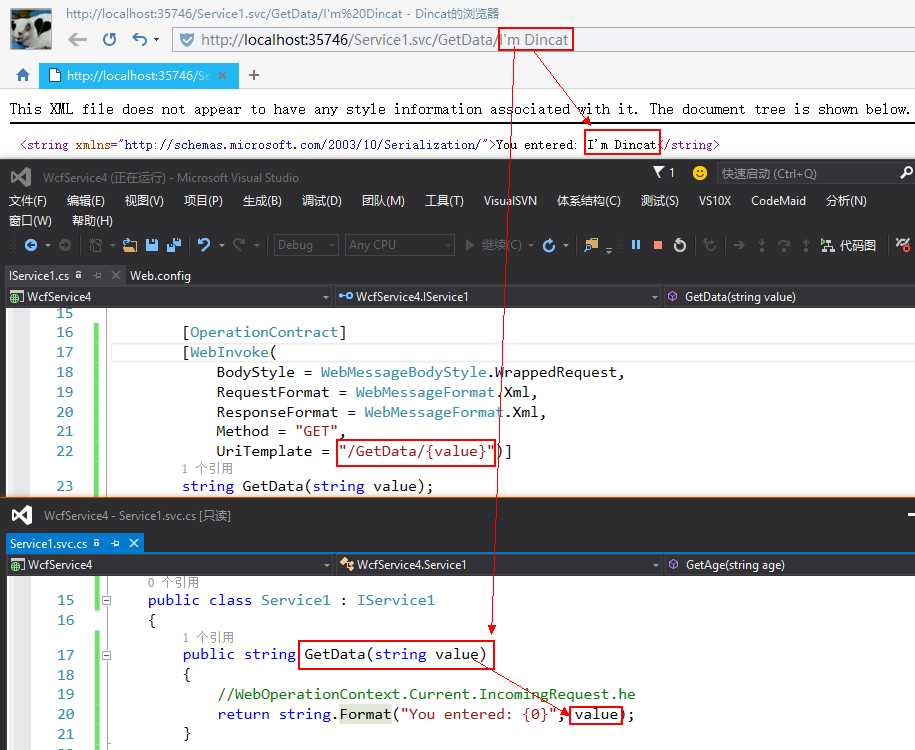Click the shield icon in address bar
Image resolution: width=915 pixels, height=750 pixels.
(187, 40)
